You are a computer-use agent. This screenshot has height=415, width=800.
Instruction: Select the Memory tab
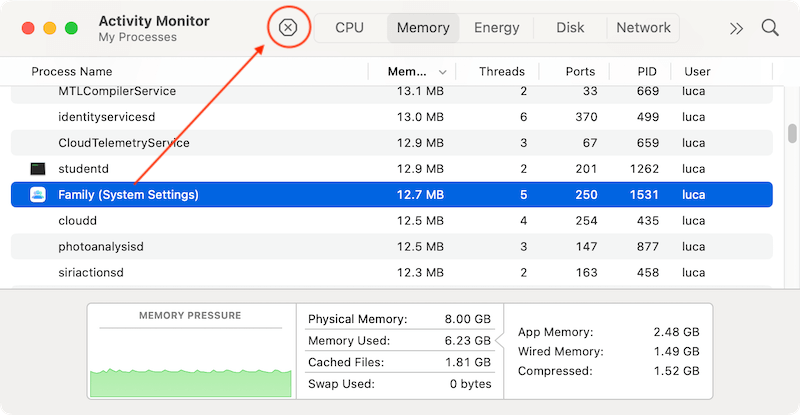coord(423,28)
